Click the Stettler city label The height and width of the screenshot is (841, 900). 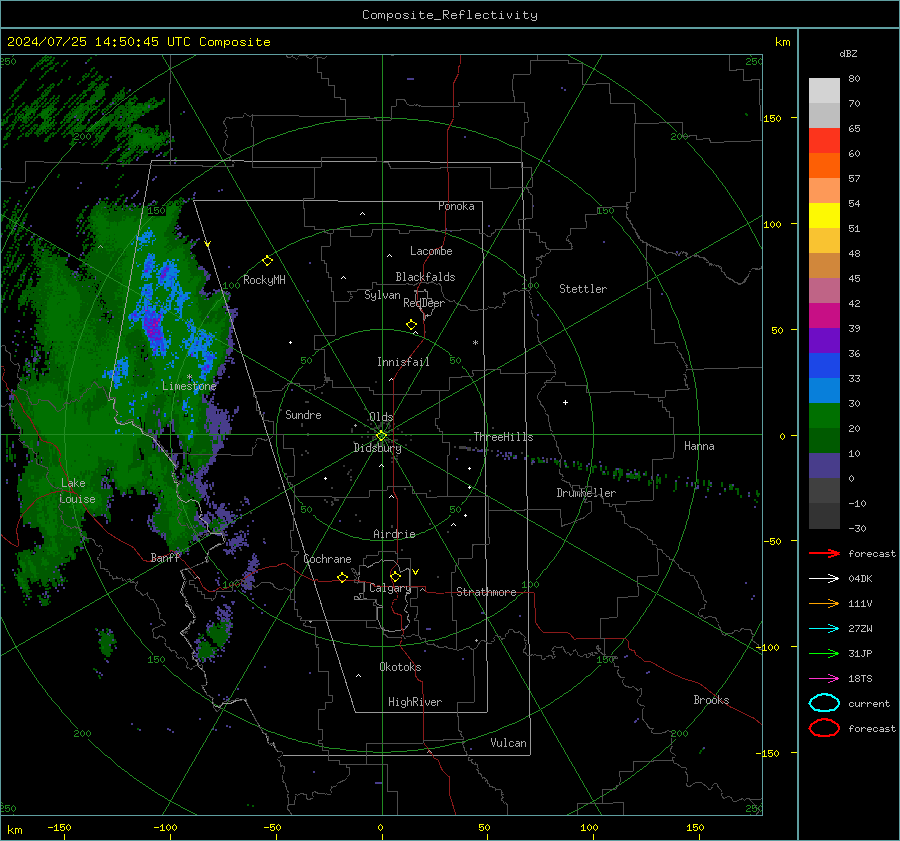(583, 289)
